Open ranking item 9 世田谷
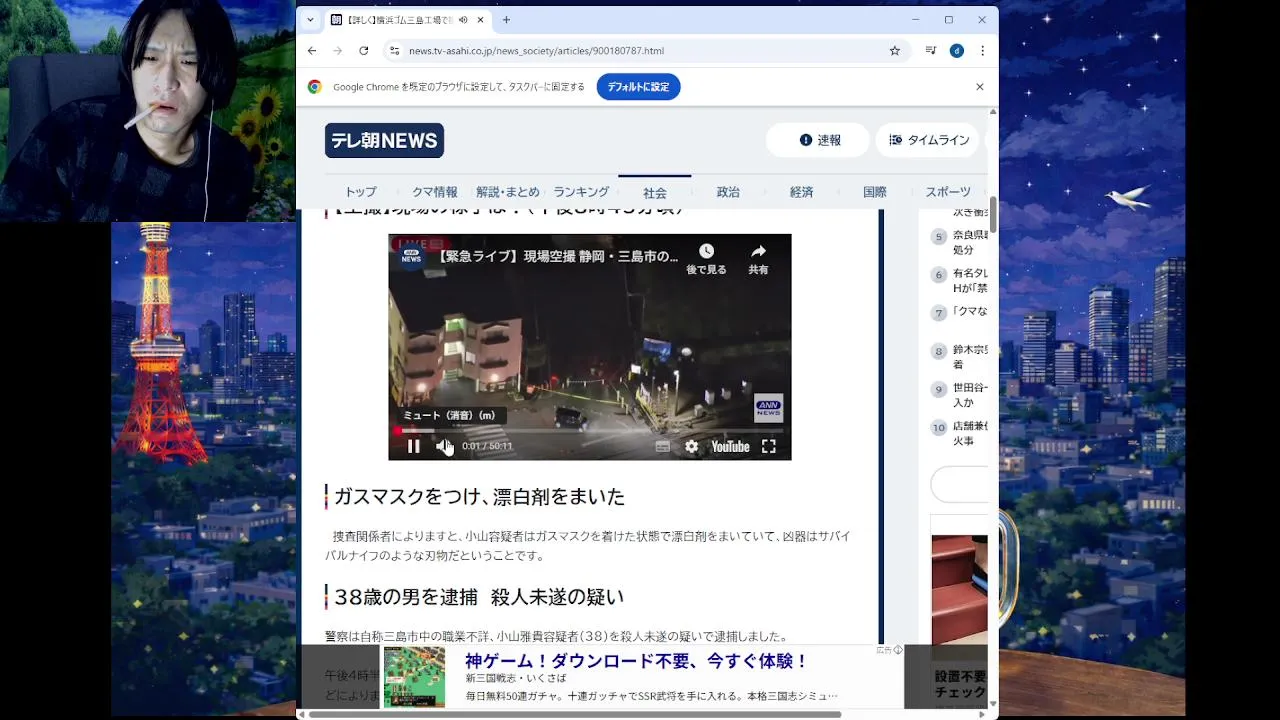Image resolution: width=1280 pixels, height=720 pixels. (x=959, y=395)
